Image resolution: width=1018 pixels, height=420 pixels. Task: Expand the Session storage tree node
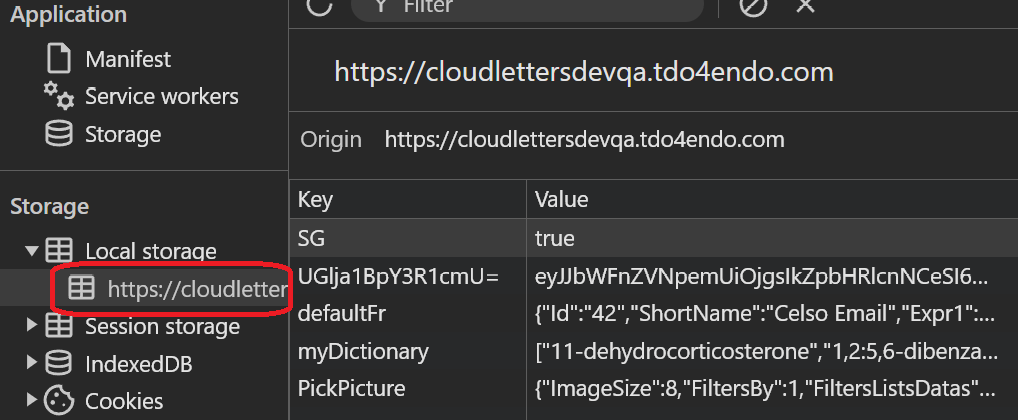click(32, 326)
